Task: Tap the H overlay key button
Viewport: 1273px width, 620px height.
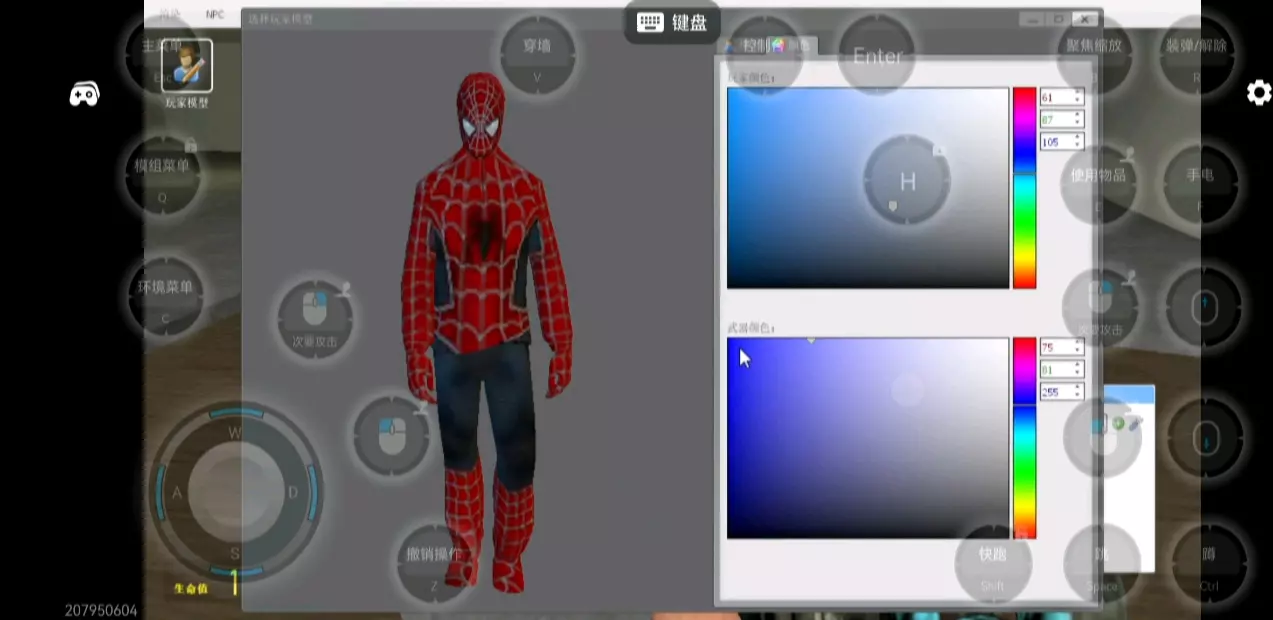Action: point(907,181)
